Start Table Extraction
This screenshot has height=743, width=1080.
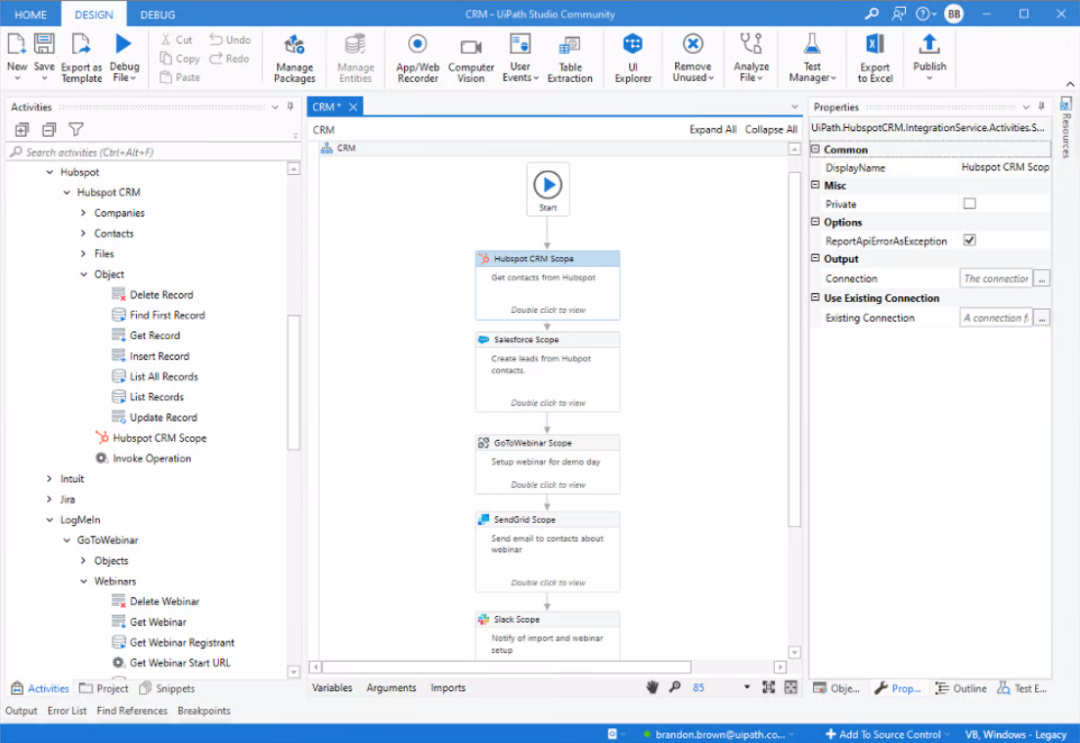570,59
